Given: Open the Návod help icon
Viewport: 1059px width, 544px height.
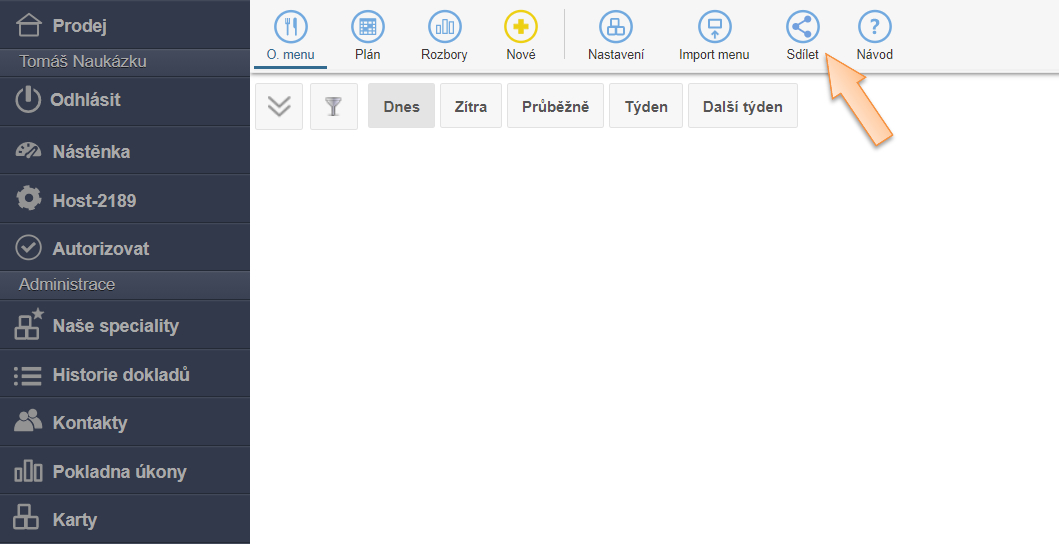Looking at the screenshot, I should 874,27.
